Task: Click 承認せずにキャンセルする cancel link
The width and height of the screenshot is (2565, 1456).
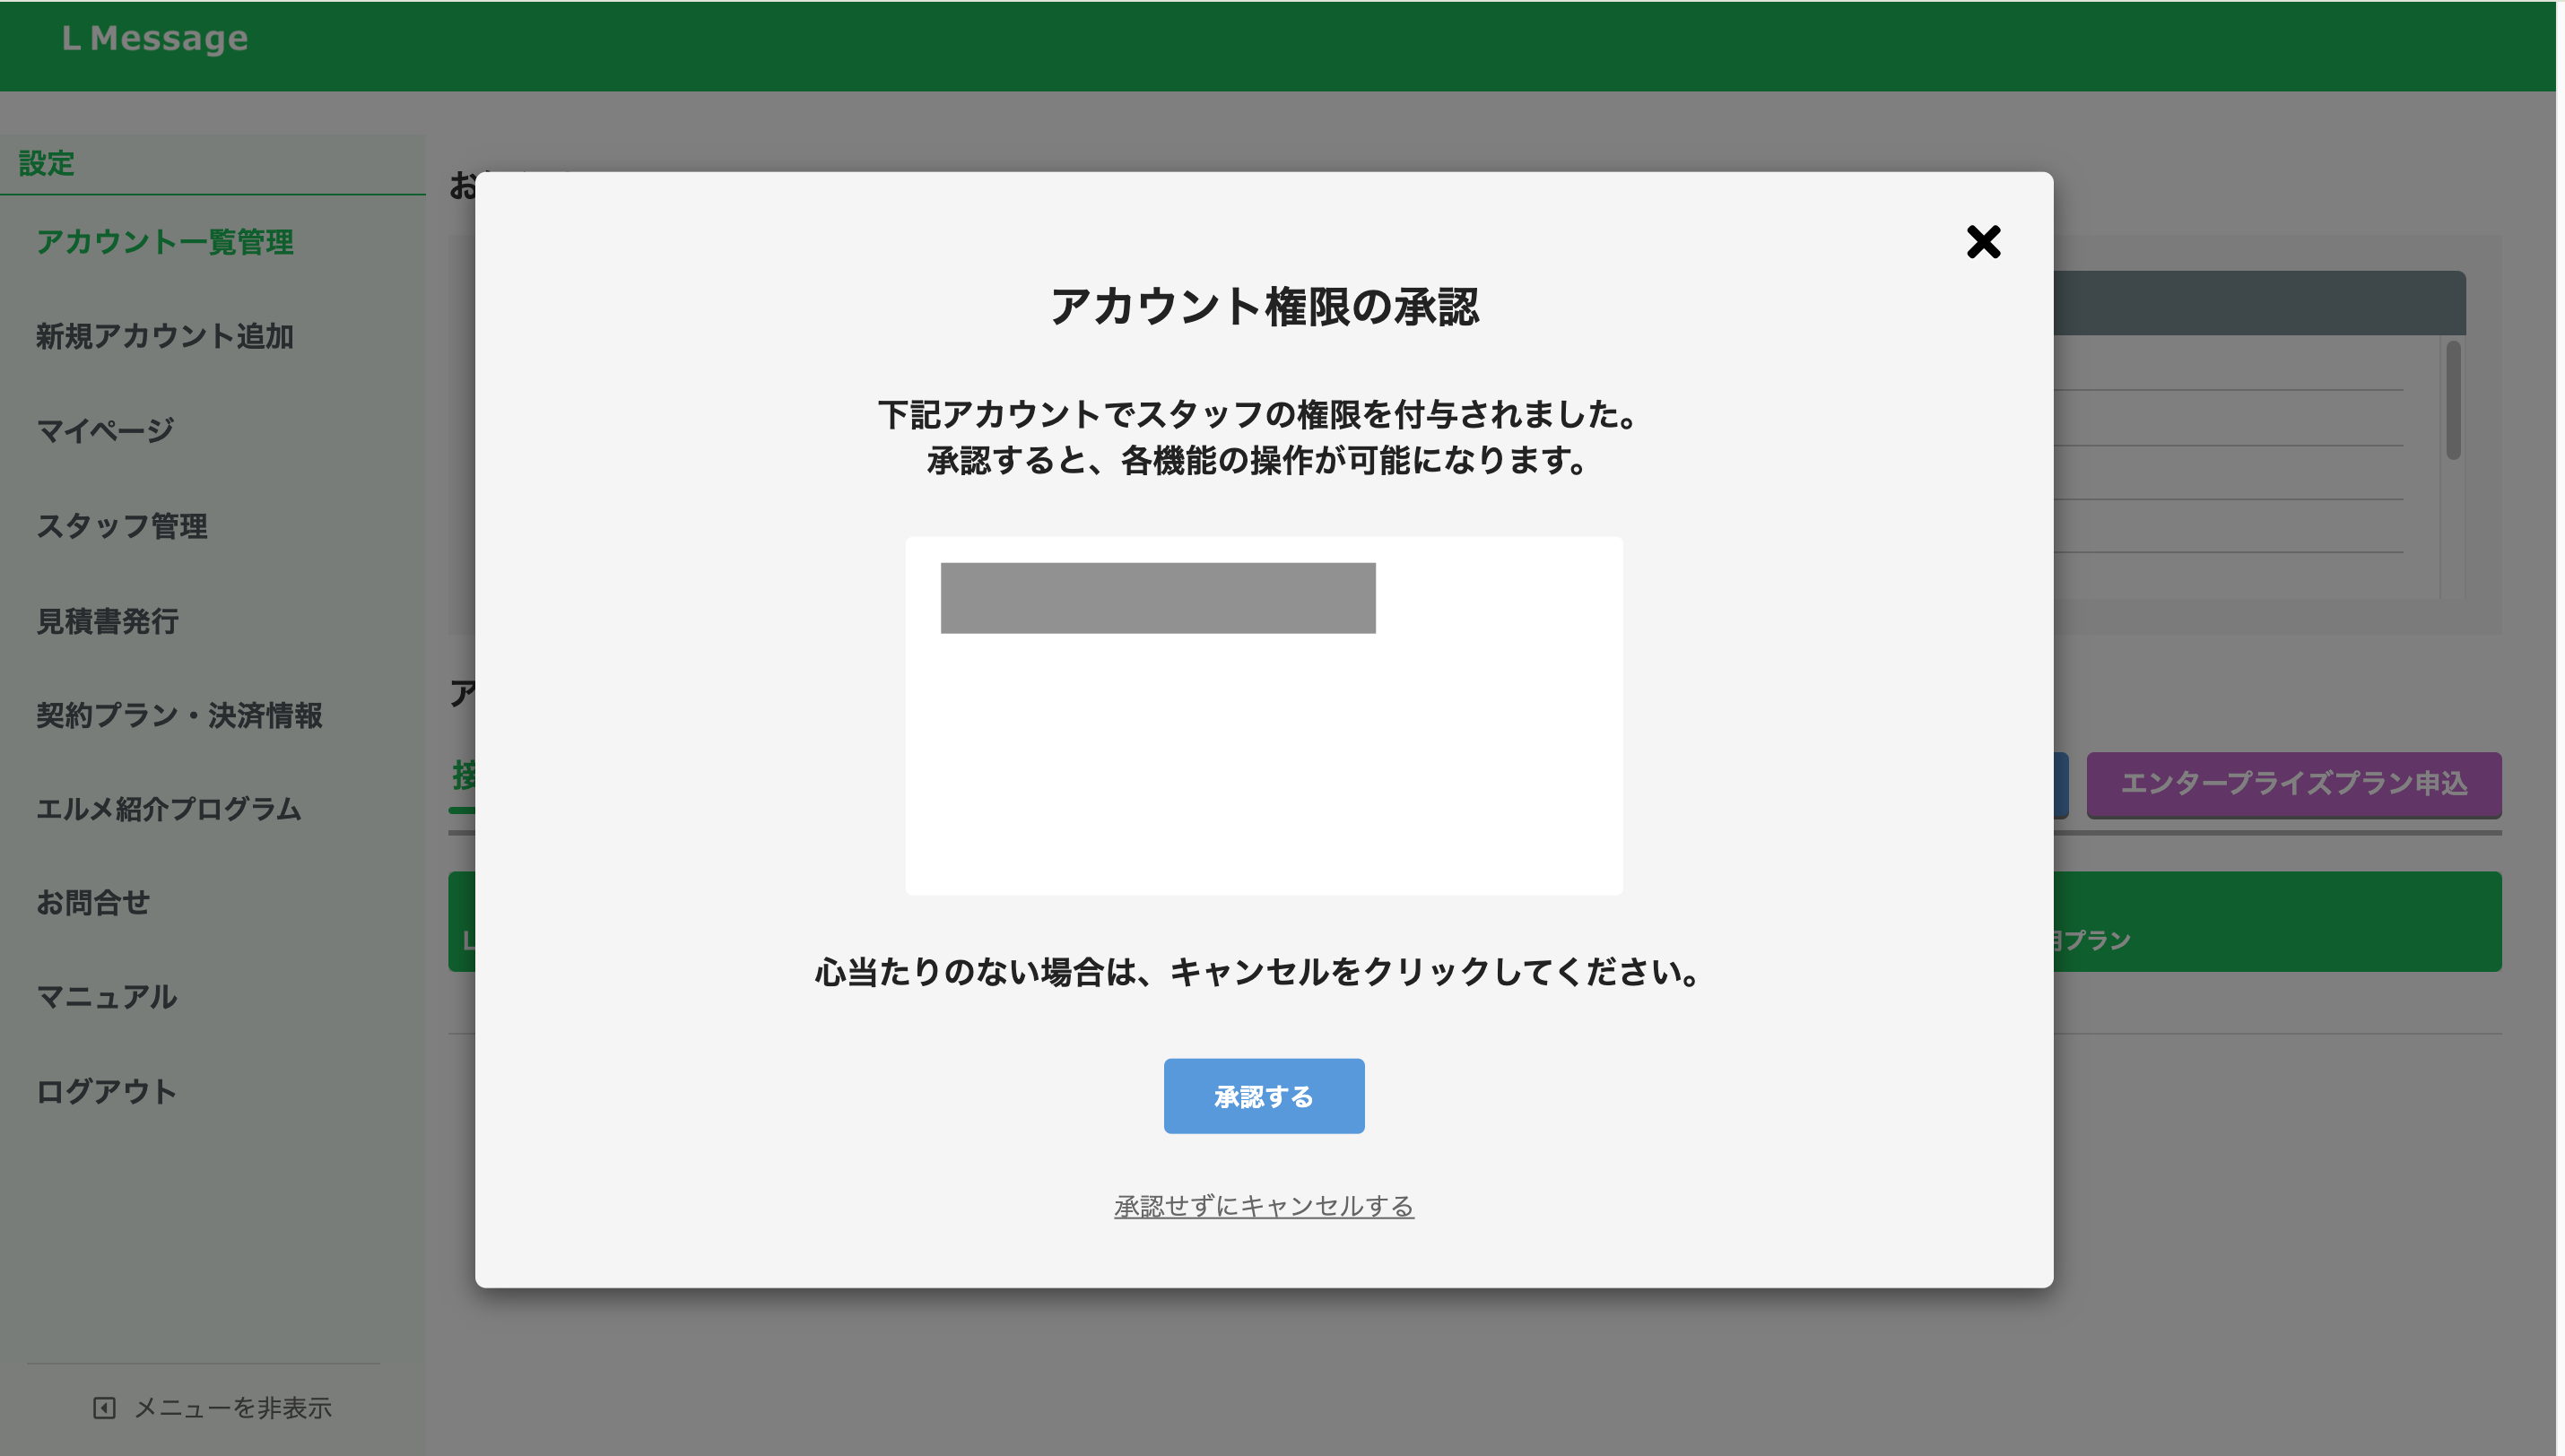Action: (x=1263, y=1206)
